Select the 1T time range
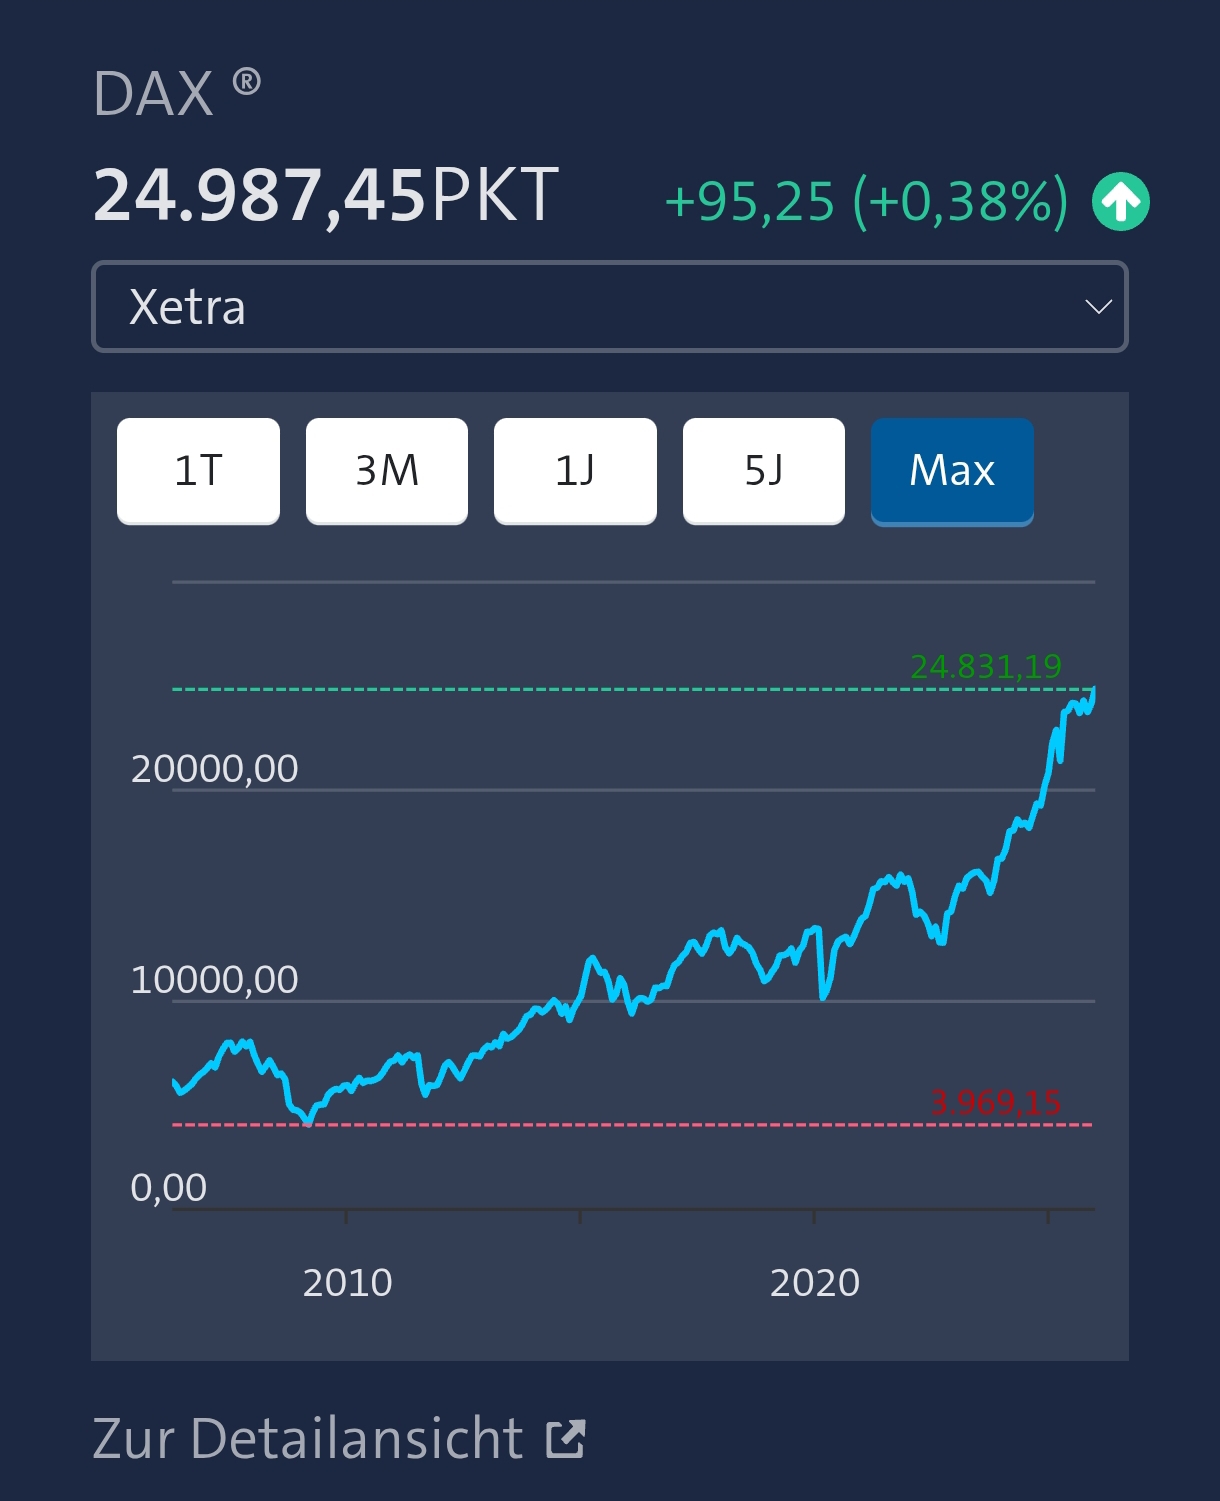The image size is (1220, 1501). pyautogui.click(x=198, y=470)
